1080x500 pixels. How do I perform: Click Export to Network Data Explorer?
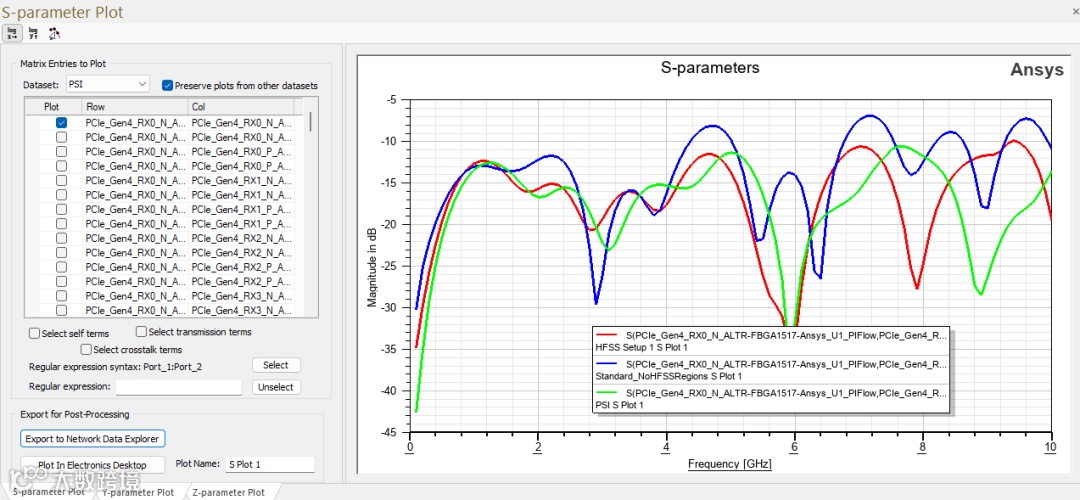click(x=92, y=438)
